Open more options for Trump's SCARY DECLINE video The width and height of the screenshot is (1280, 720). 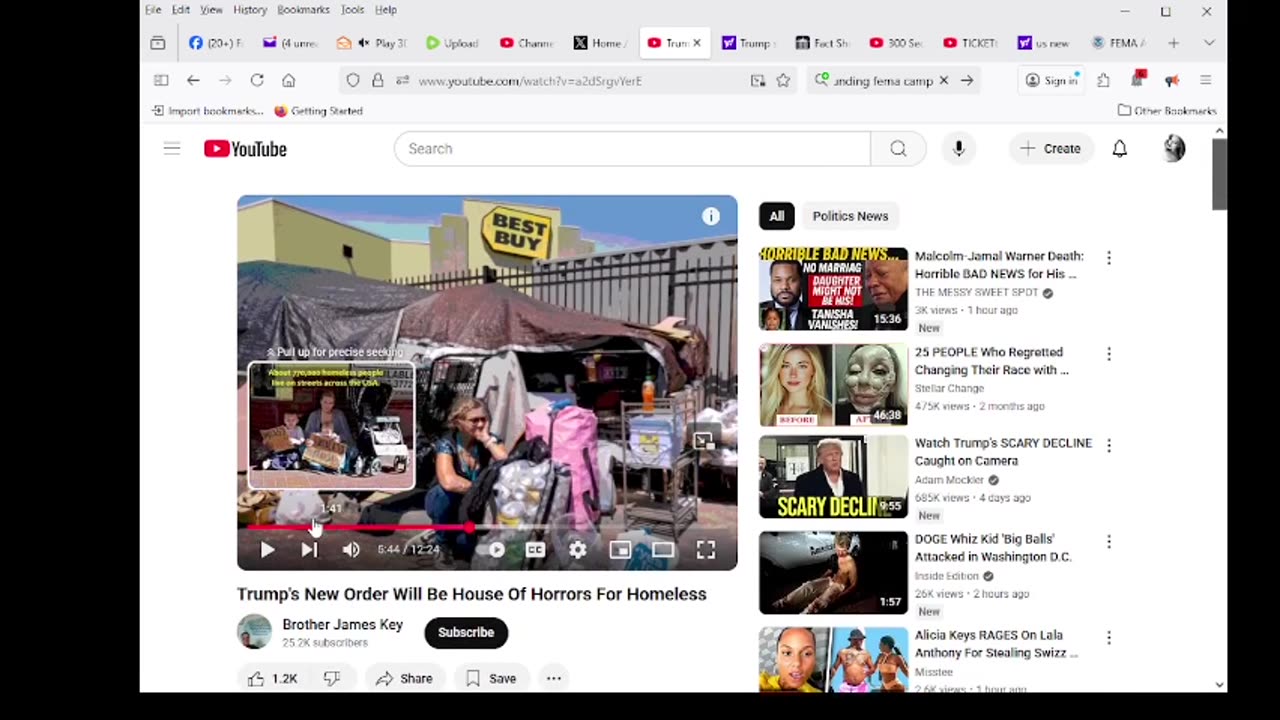(x=1108, y=445)
